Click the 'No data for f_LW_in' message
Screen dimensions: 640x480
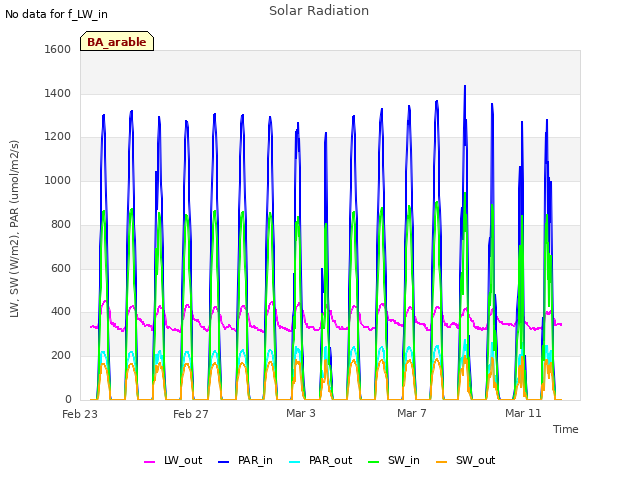click(x=56, y=14)
